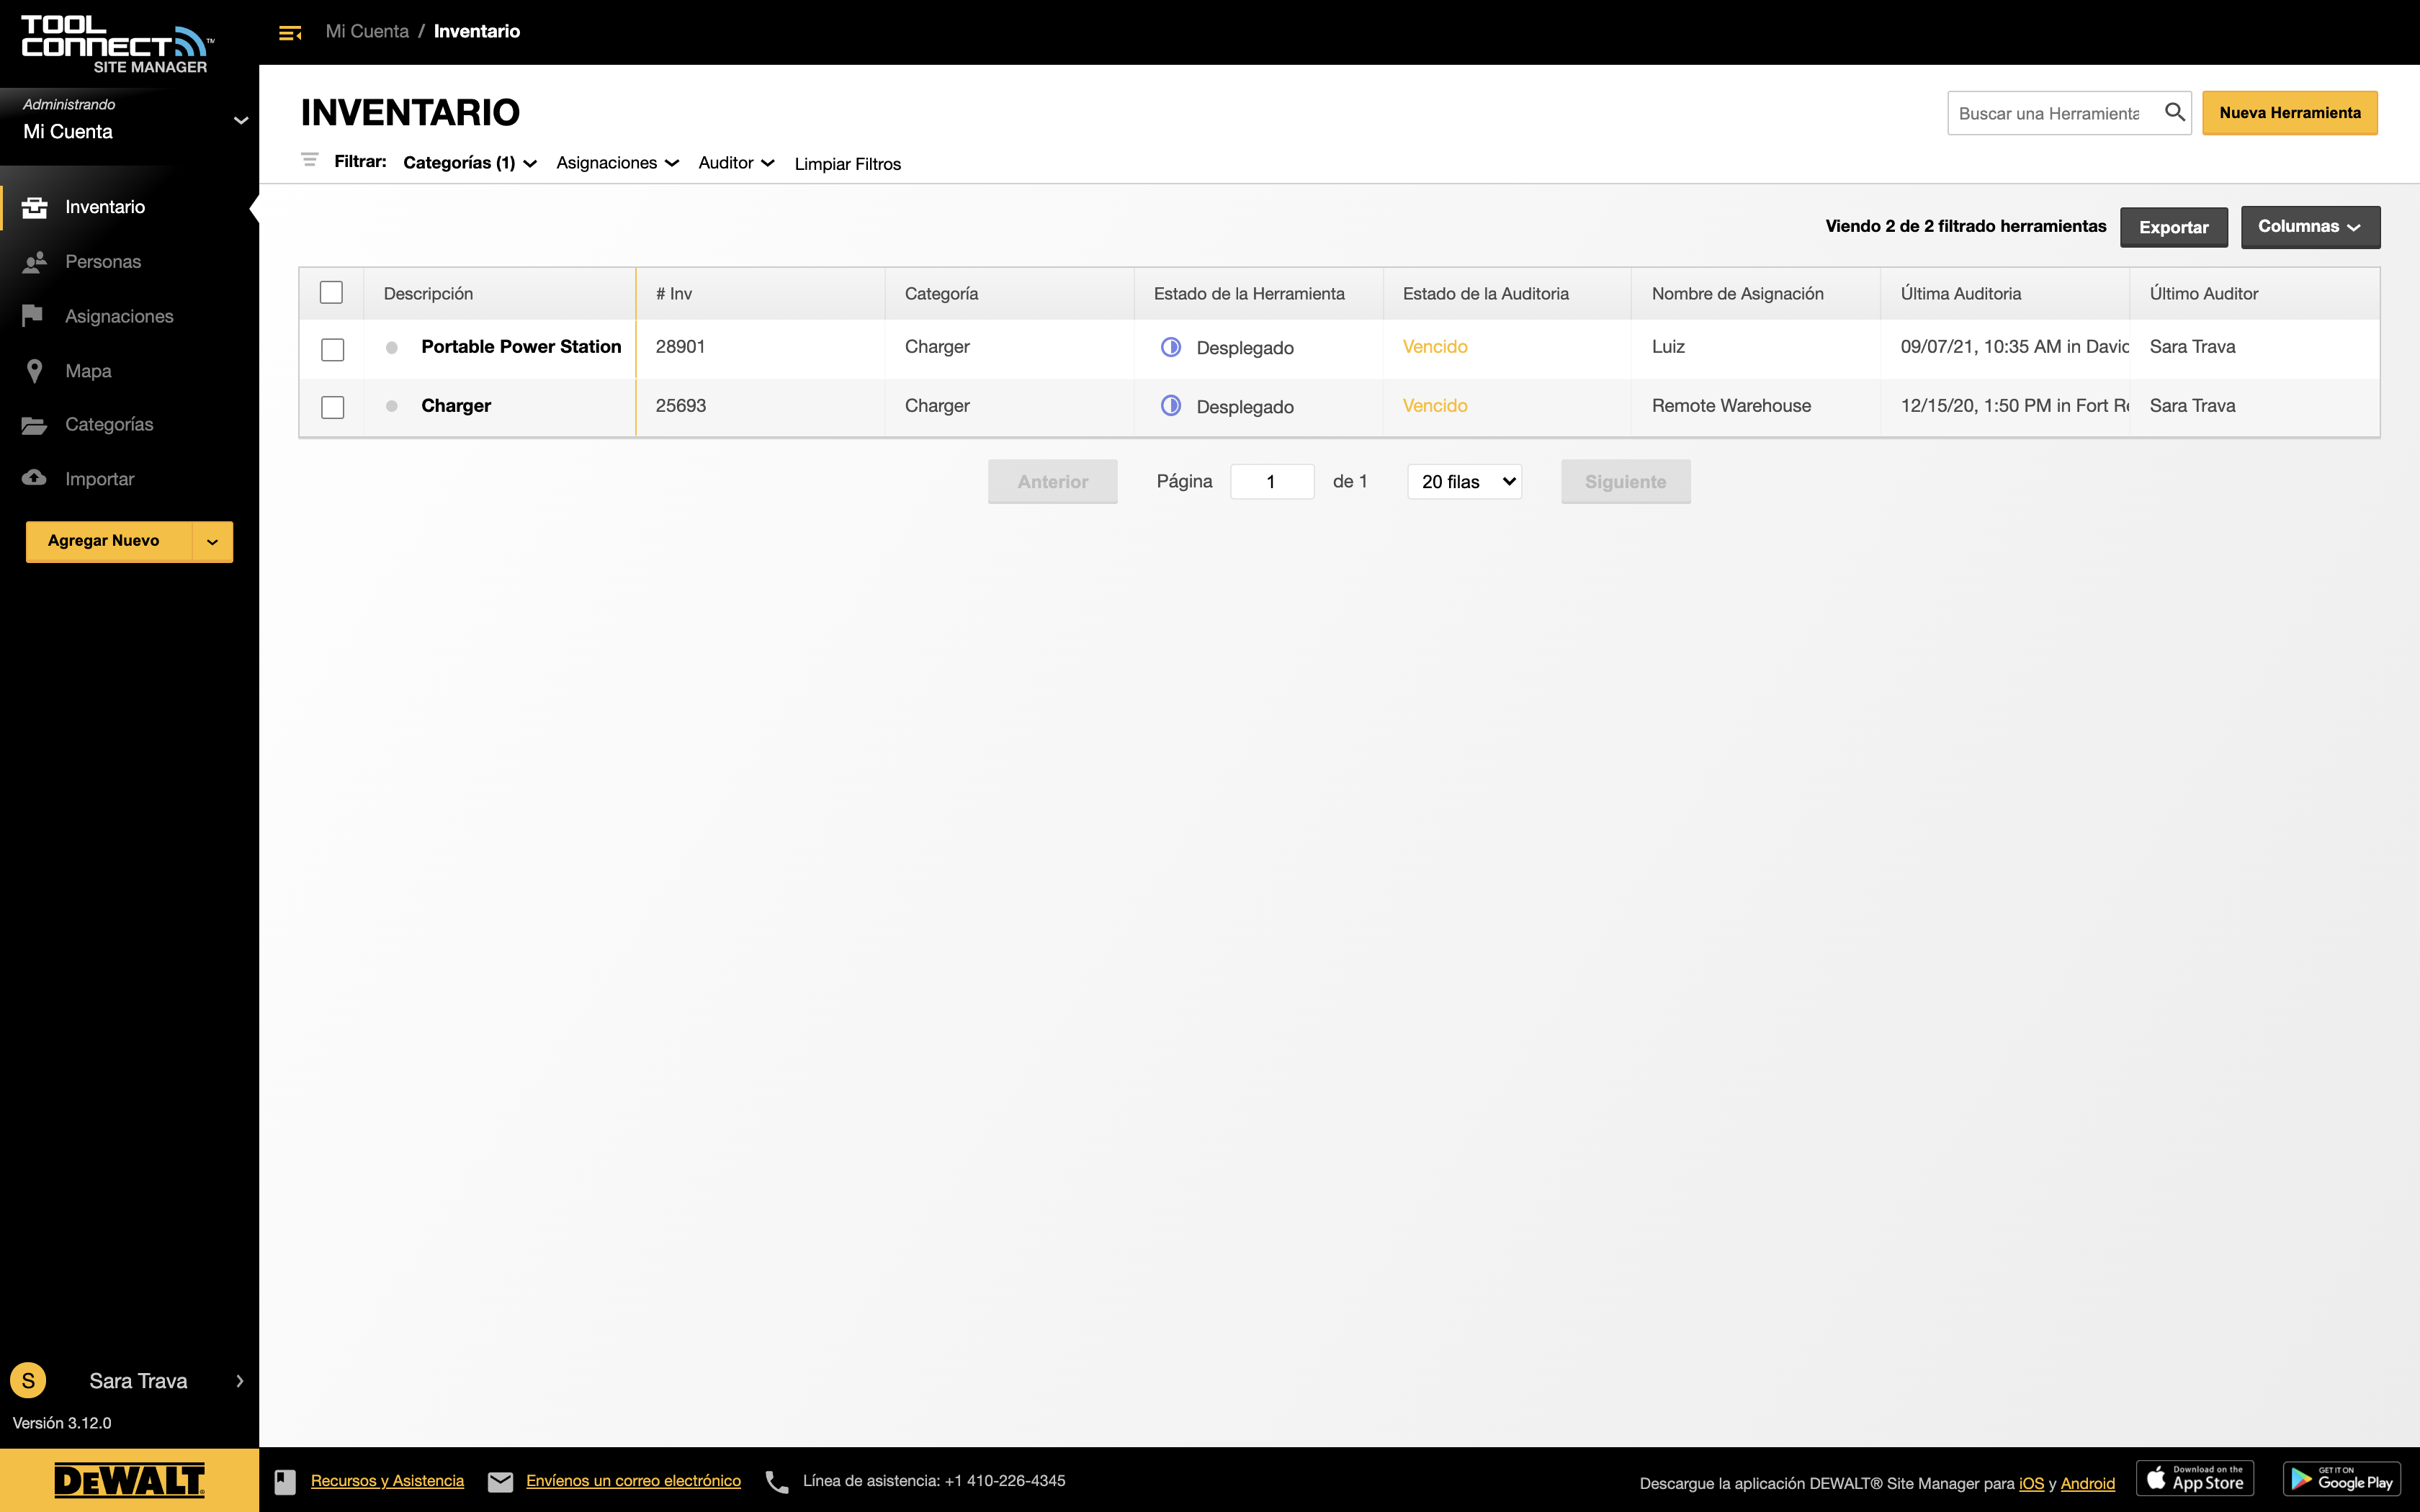
Task: Click the Nueva Herramienta button
Action: [2290, 113]
